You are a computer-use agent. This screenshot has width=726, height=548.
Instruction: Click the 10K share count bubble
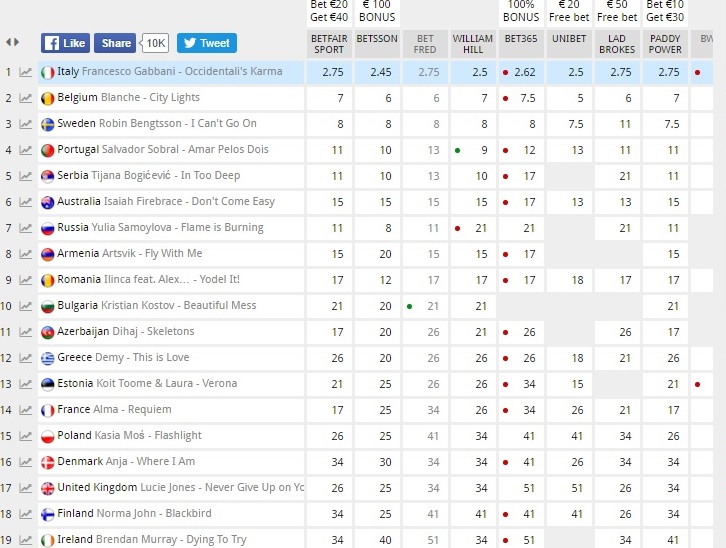point(155,43)
